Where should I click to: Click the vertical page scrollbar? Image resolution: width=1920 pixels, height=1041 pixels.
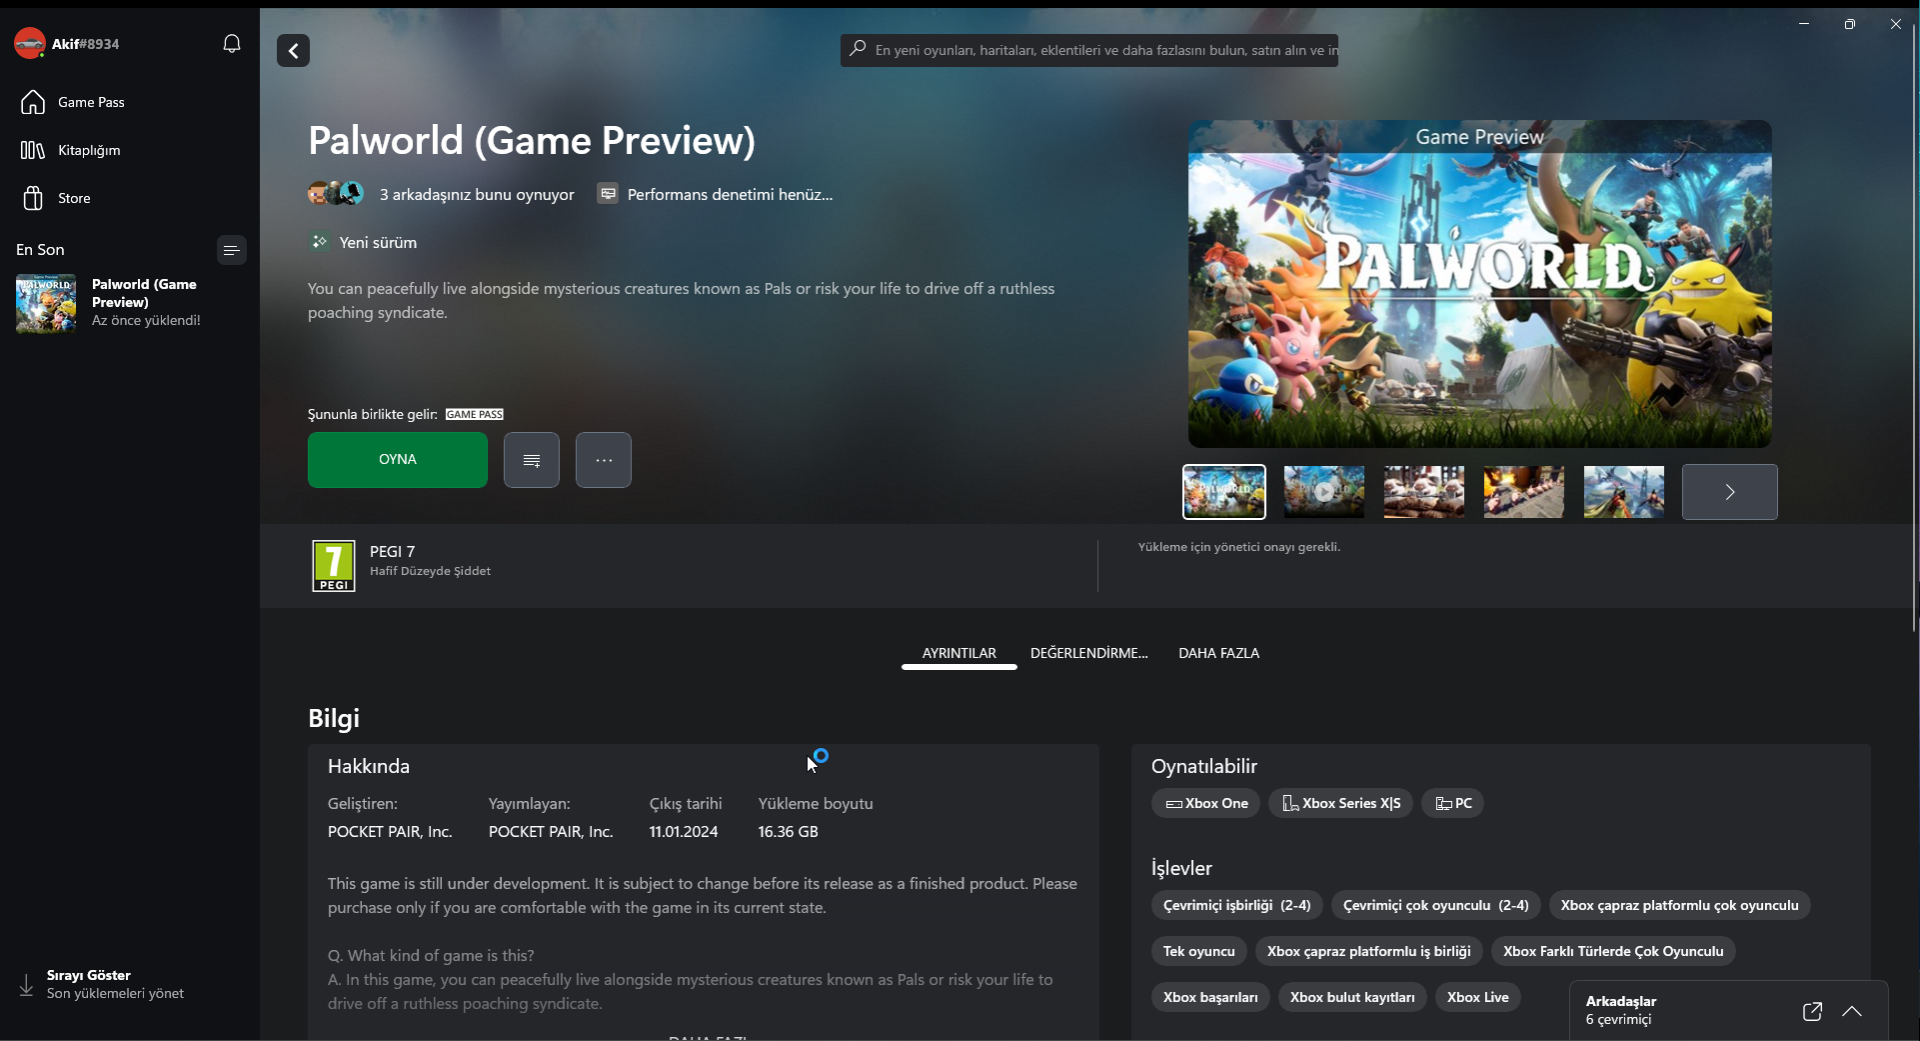1915,330
